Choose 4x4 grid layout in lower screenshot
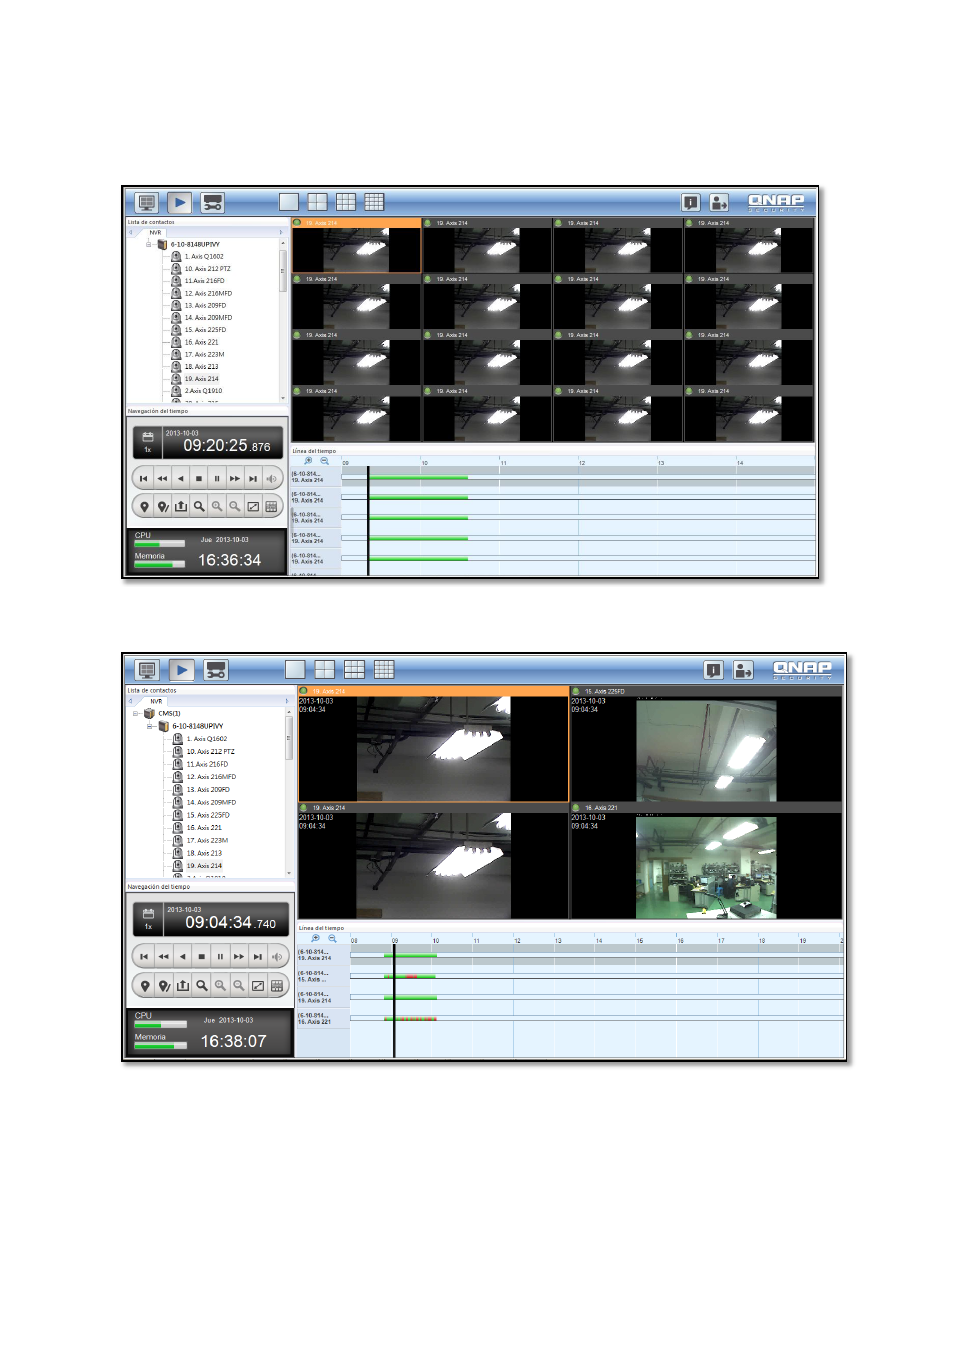The width and height of the screenshot is (954, 1349). click(384, 669)
